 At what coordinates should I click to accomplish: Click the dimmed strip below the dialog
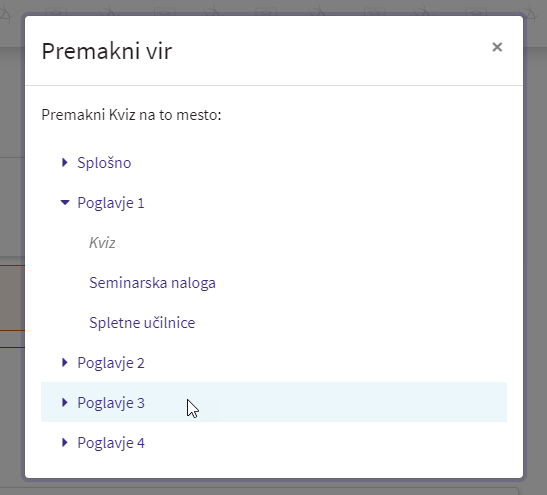[x=274, y=488]
